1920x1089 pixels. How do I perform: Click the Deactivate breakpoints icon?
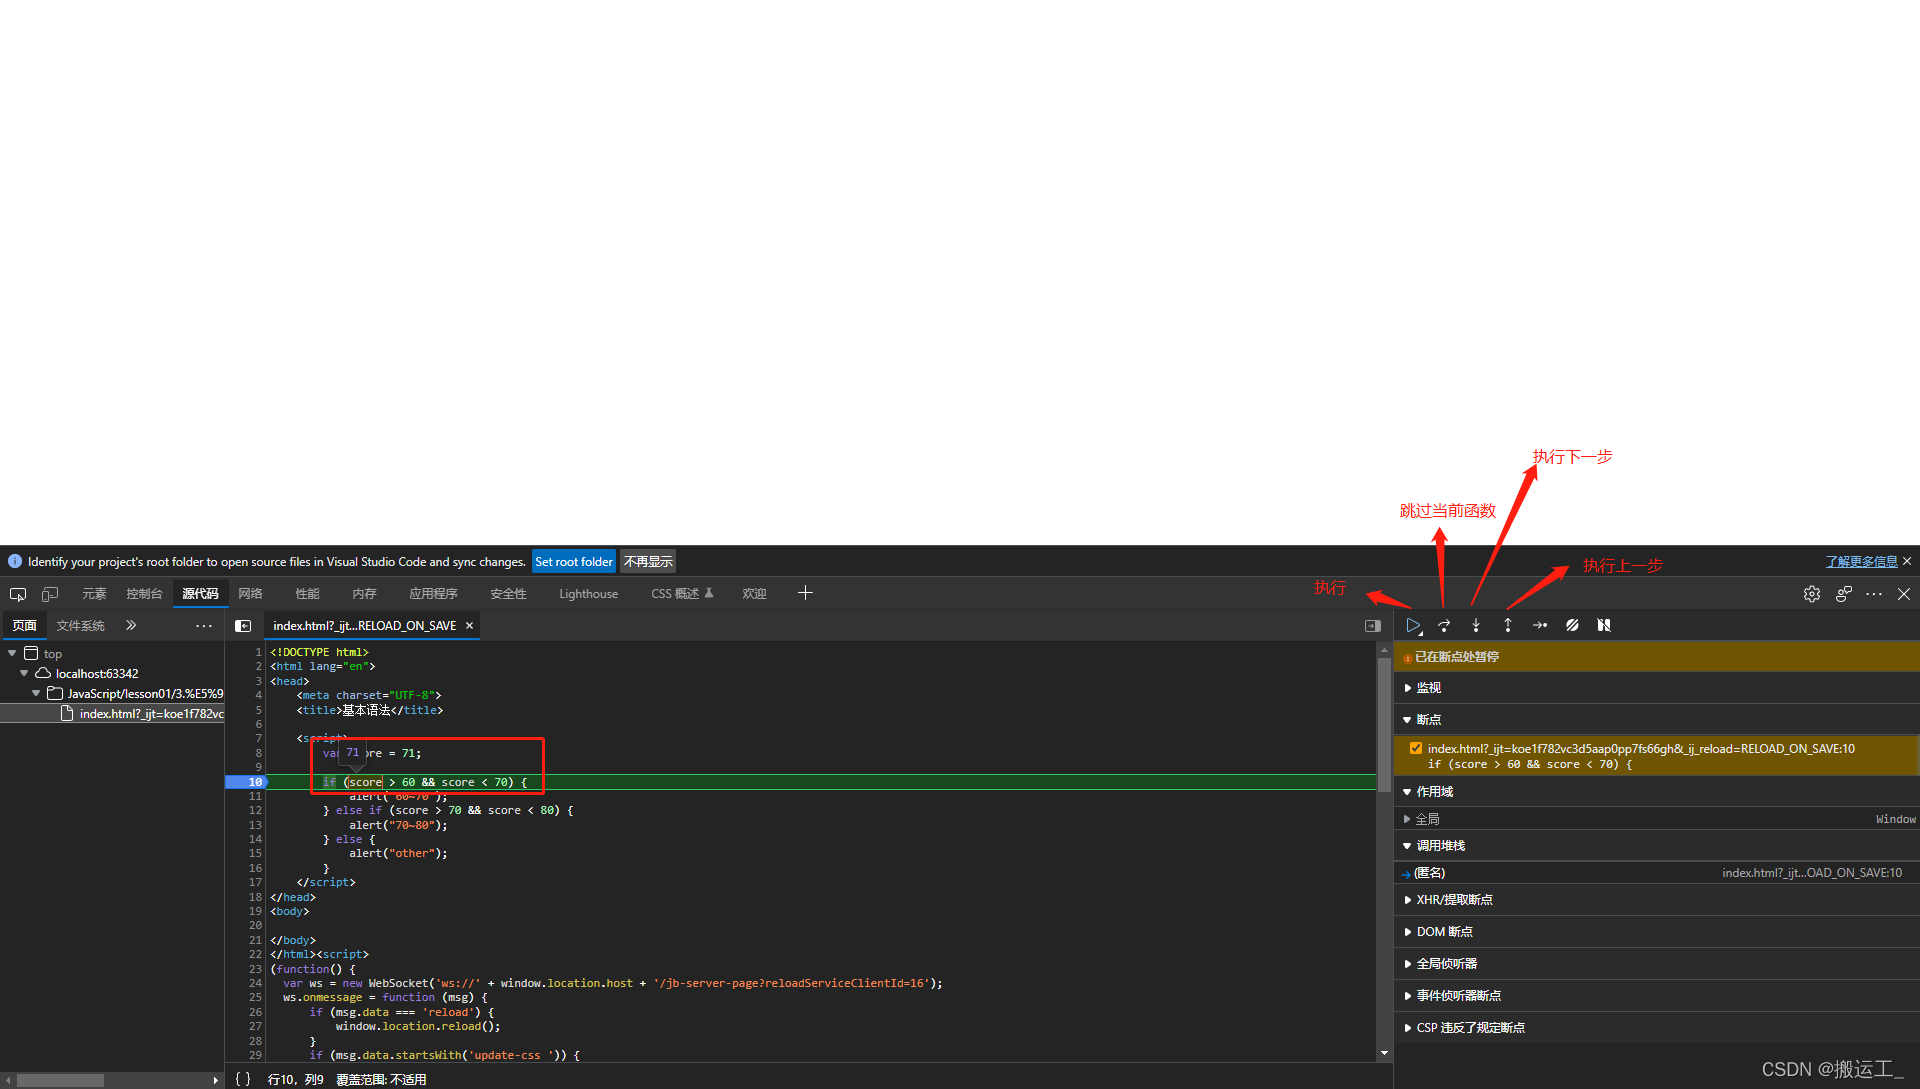click(1572, 625)
